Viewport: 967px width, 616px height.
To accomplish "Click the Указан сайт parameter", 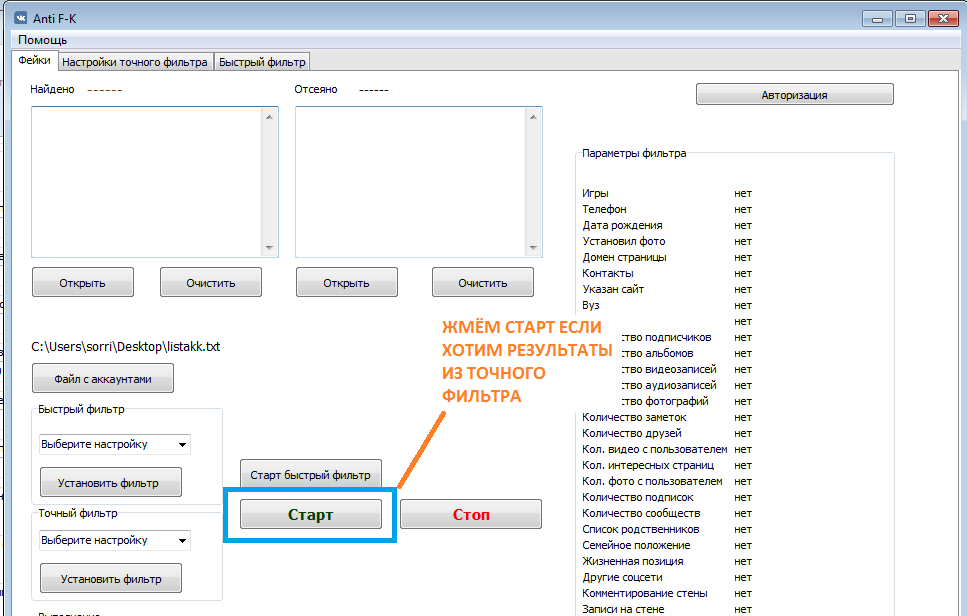I will click(x=613, y=289).
